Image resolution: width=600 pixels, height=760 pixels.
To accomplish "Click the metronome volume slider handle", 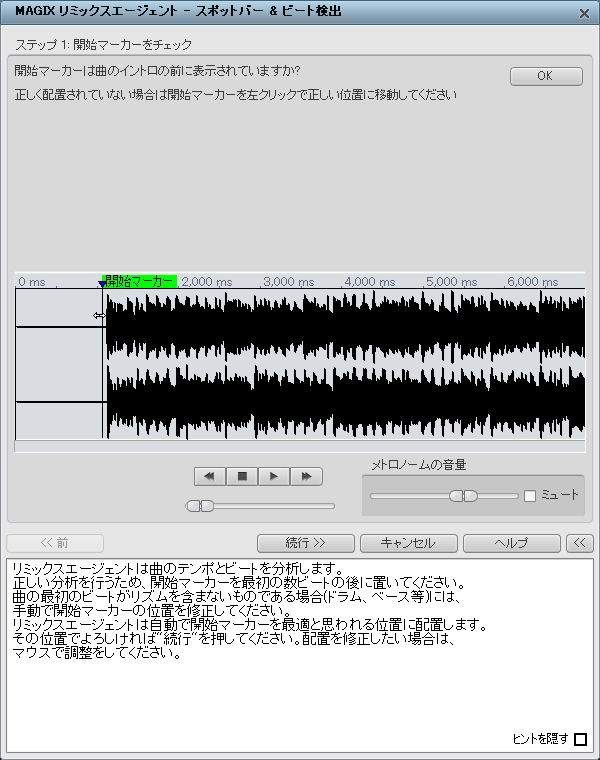I will pyautogui.click(x=463, y=496).
